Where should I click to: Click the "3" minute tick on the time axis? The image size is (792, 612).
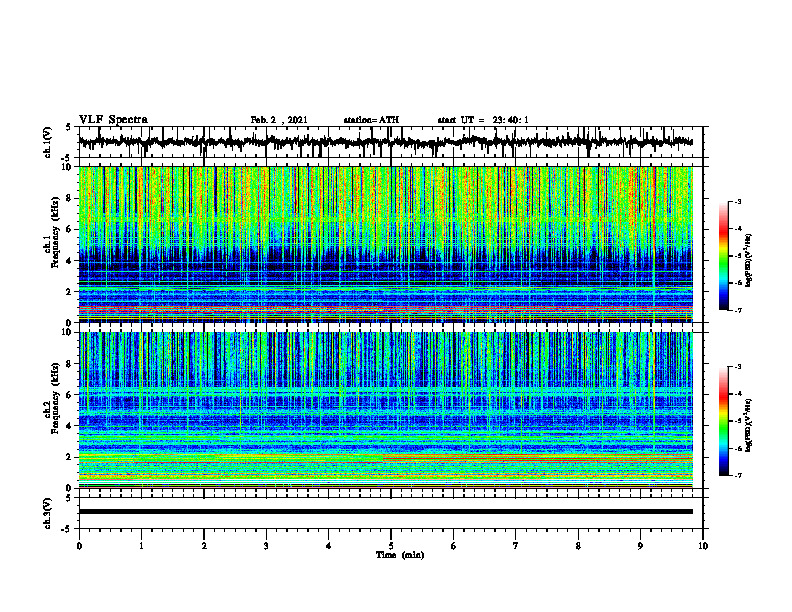266,546
